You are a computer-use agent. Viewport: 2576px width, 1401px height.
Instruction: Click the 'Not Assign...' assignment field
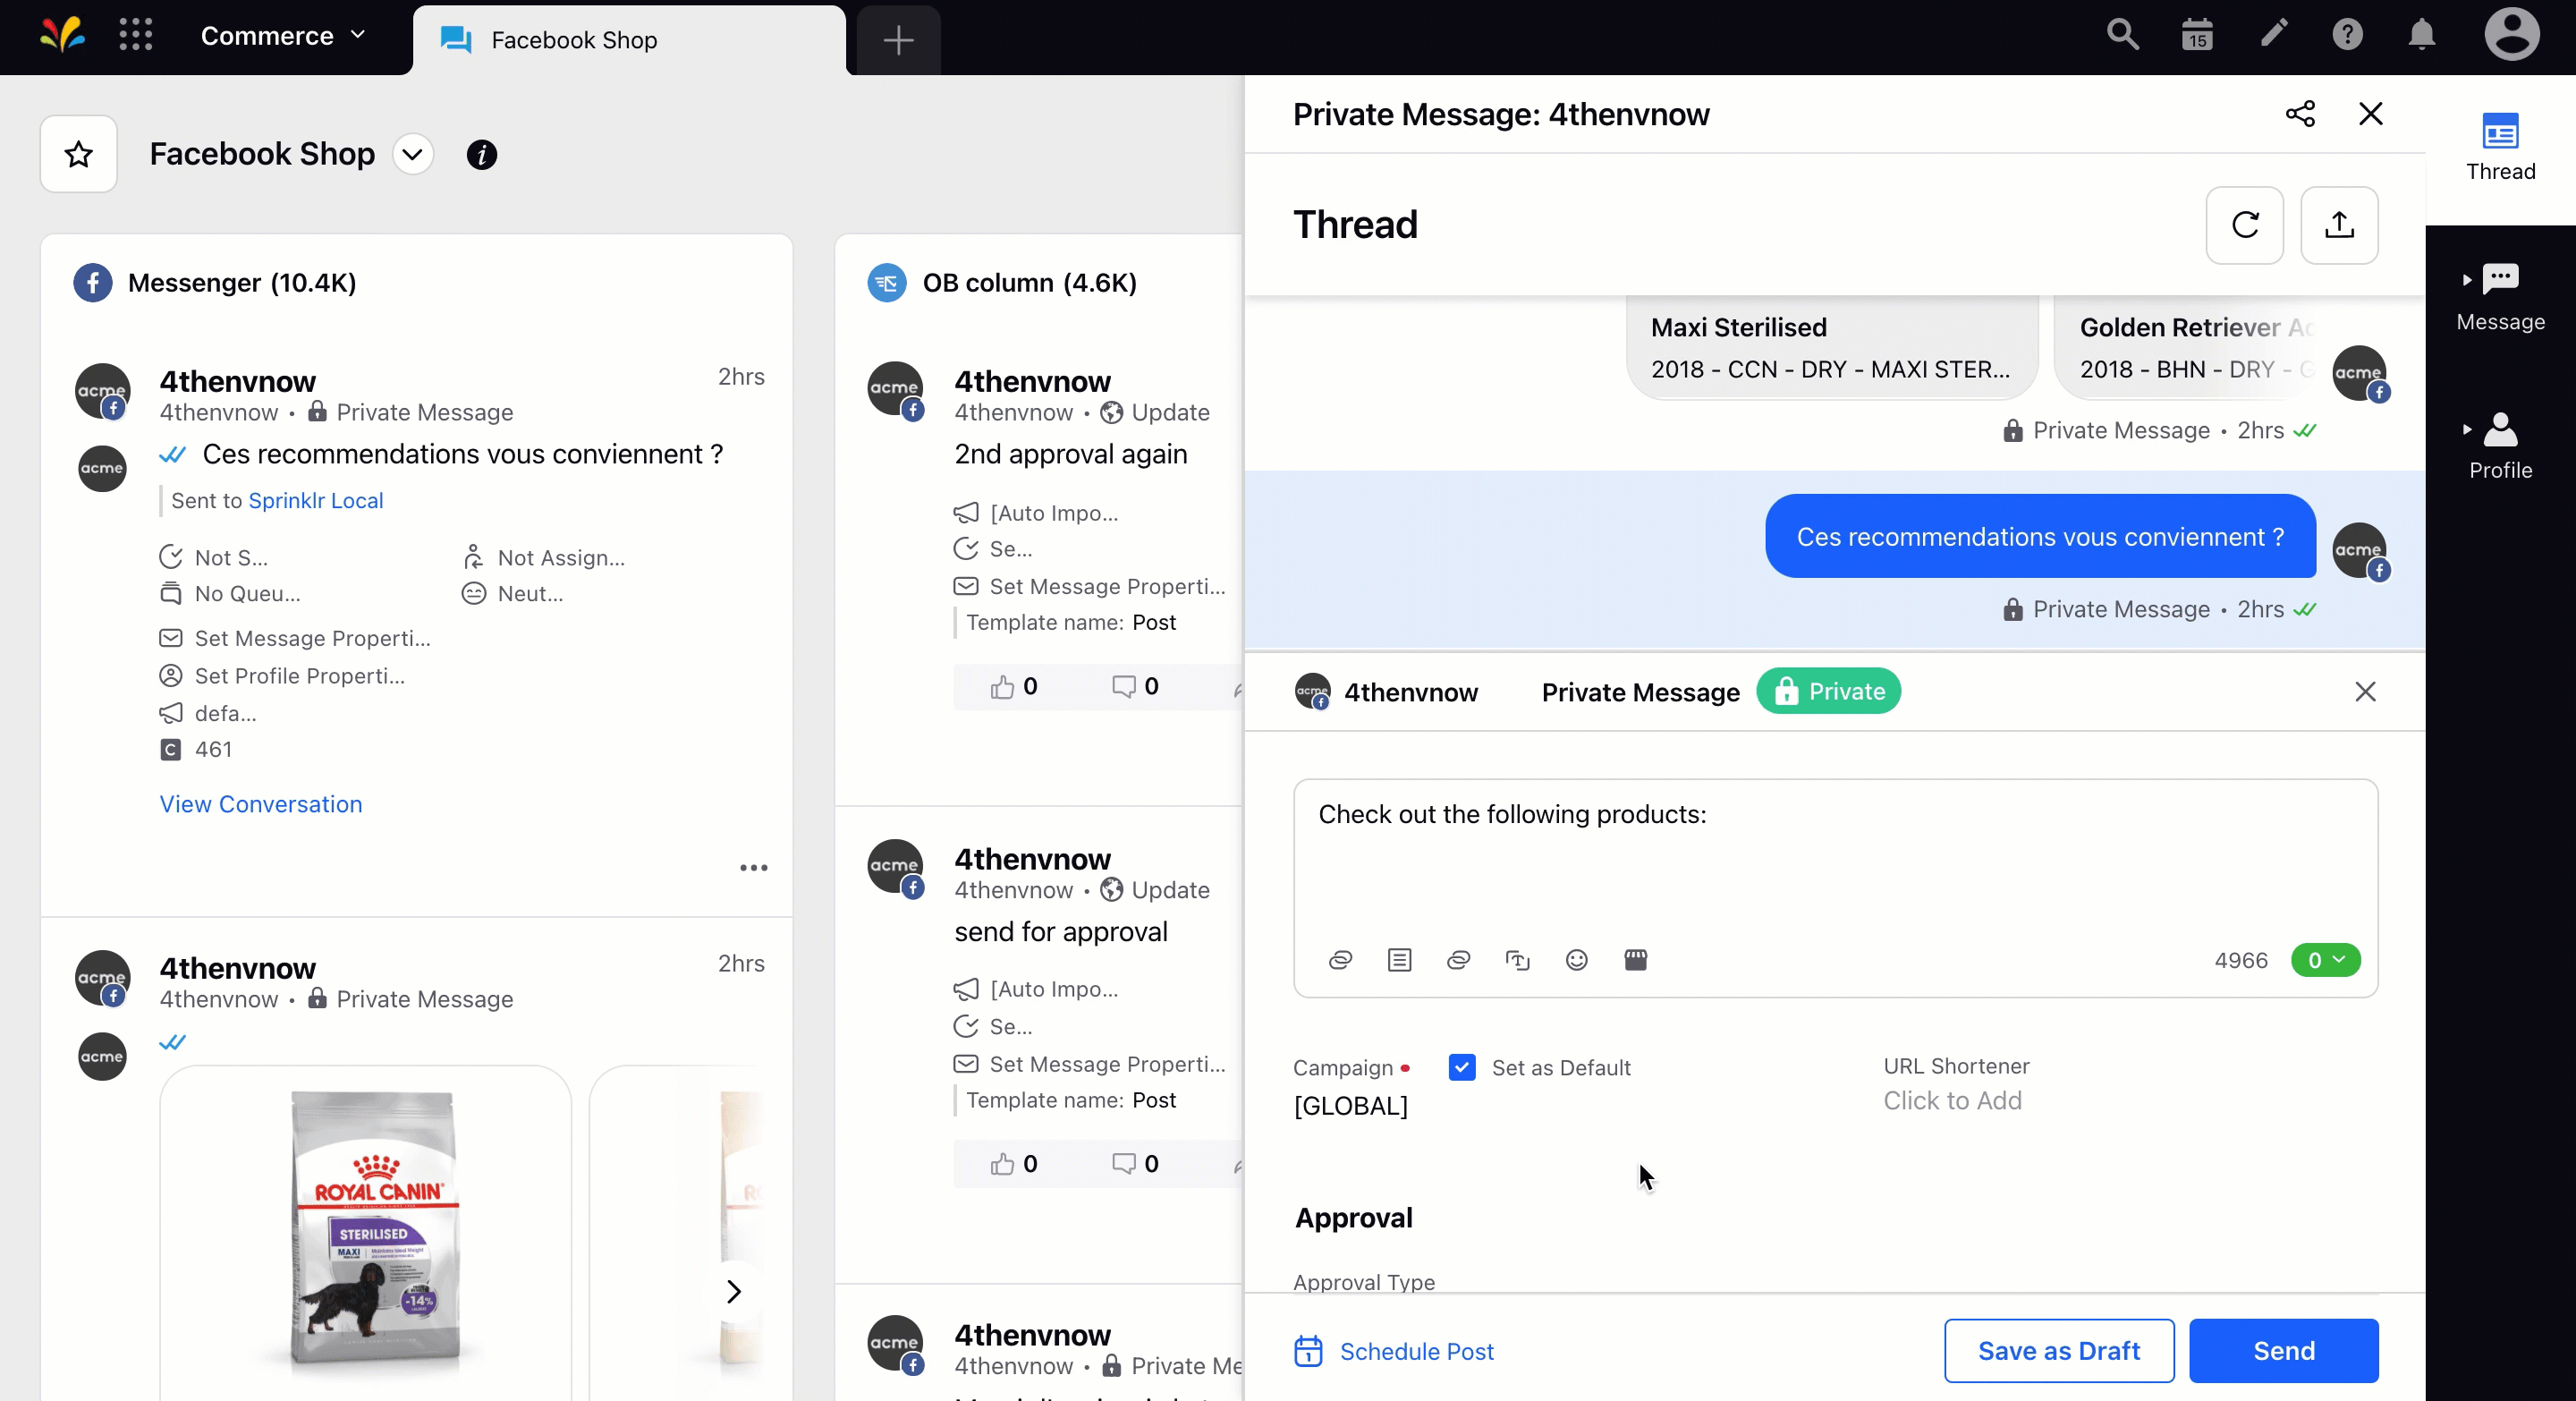click(543, 557)
